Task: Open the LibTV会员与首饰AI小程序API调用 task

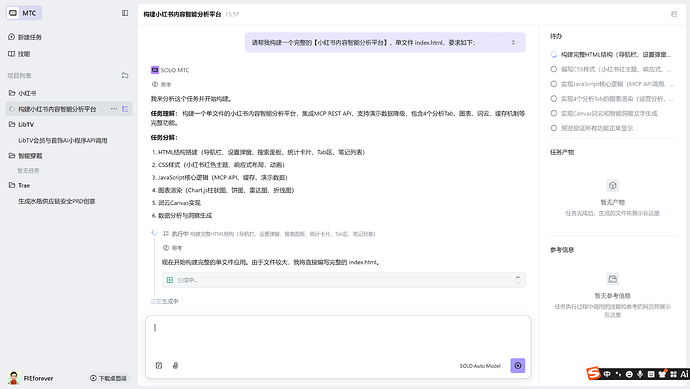Action: (x=62, y=140)
